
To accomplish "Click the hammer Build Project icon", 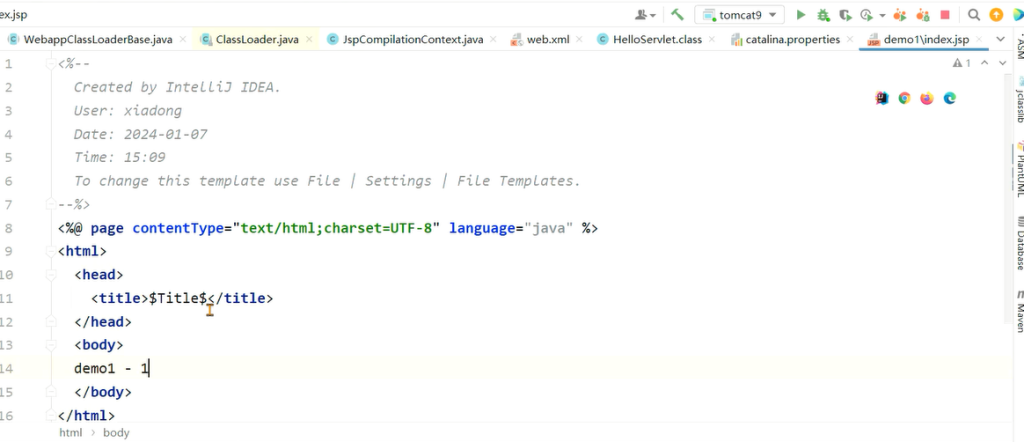I will [677, 15].
